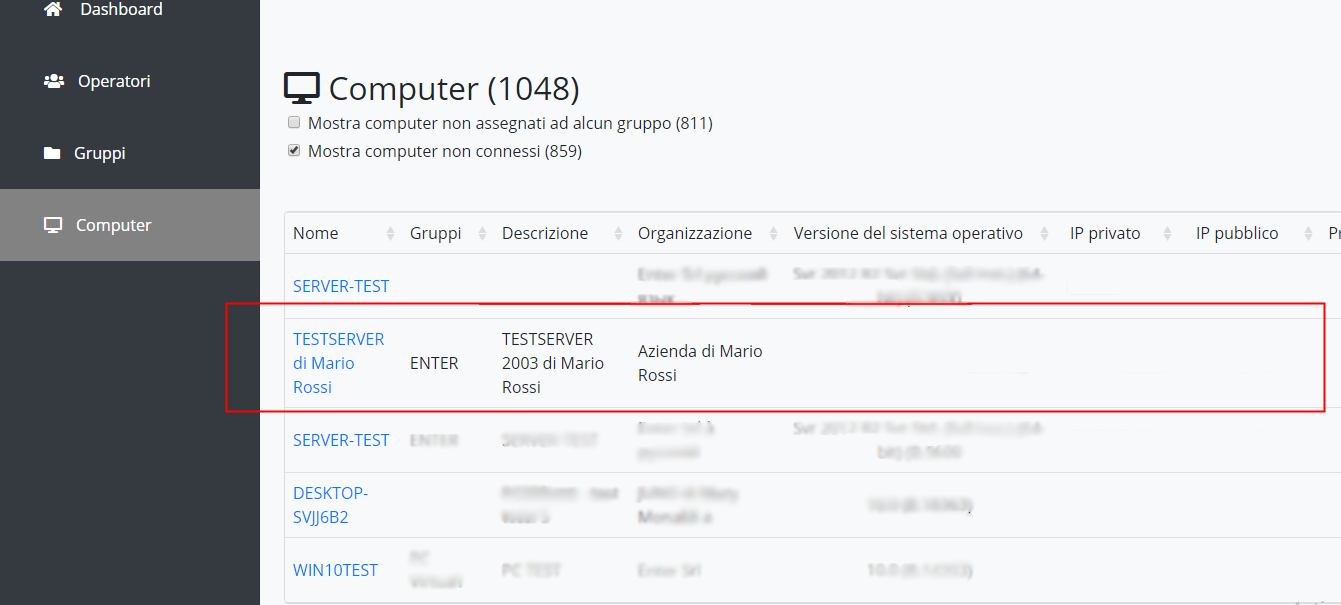Sort by IP privato column arrows
Viewport: 1341px width, 605px height.
pyautogui.click(x=1166, y=233)
